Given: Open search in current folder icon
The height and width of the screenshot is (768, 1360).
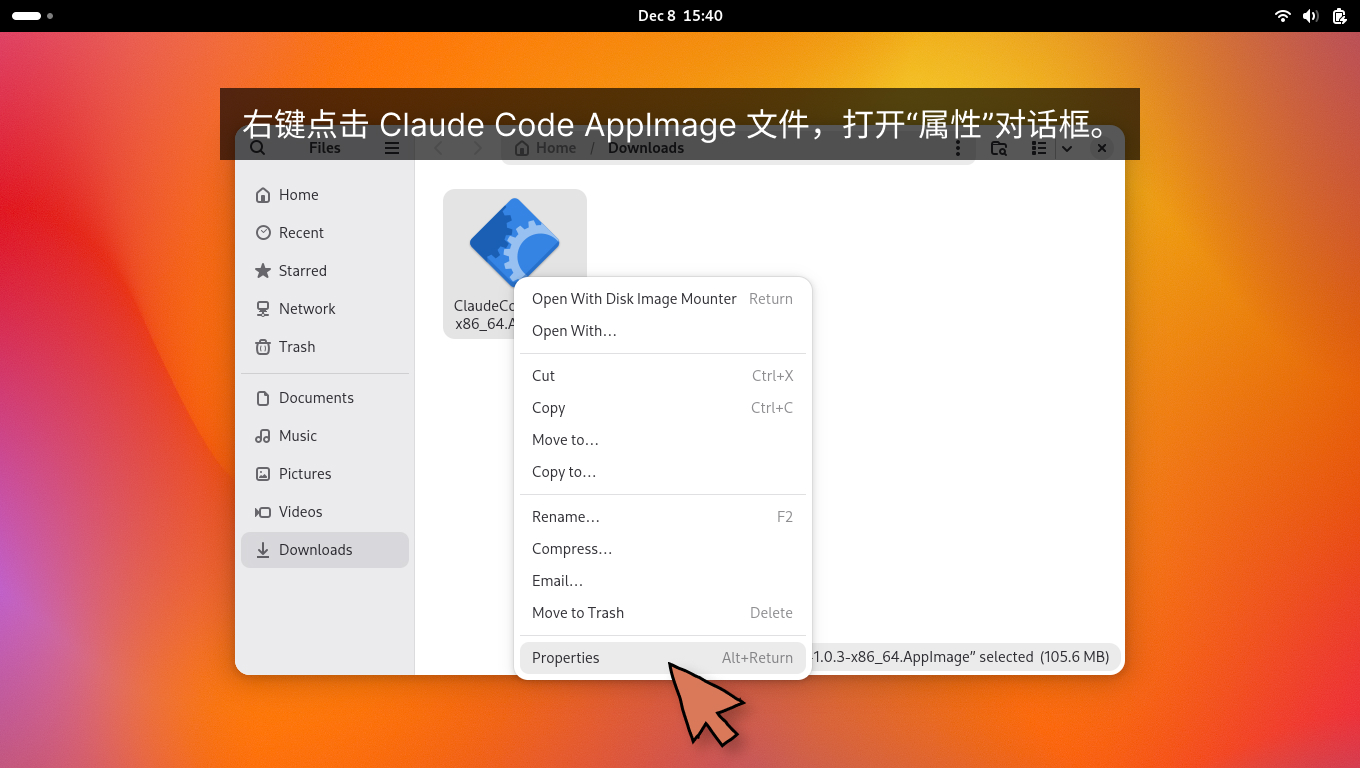Looking at the screenshot, I should [x=998, y=147].
